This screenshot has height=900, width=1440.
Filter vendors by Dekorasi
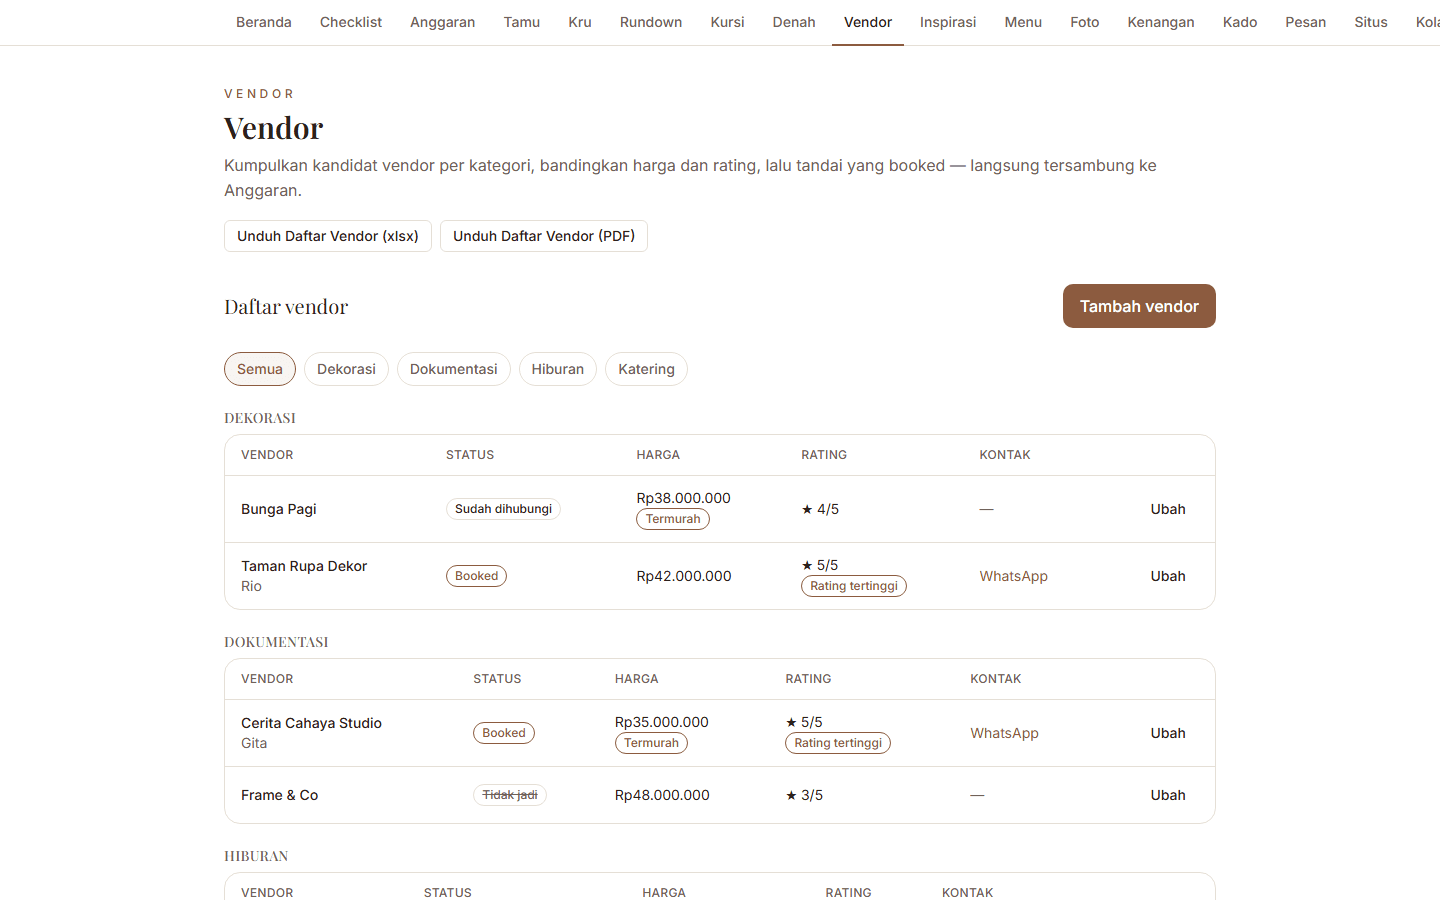click(x=346, y=369)
